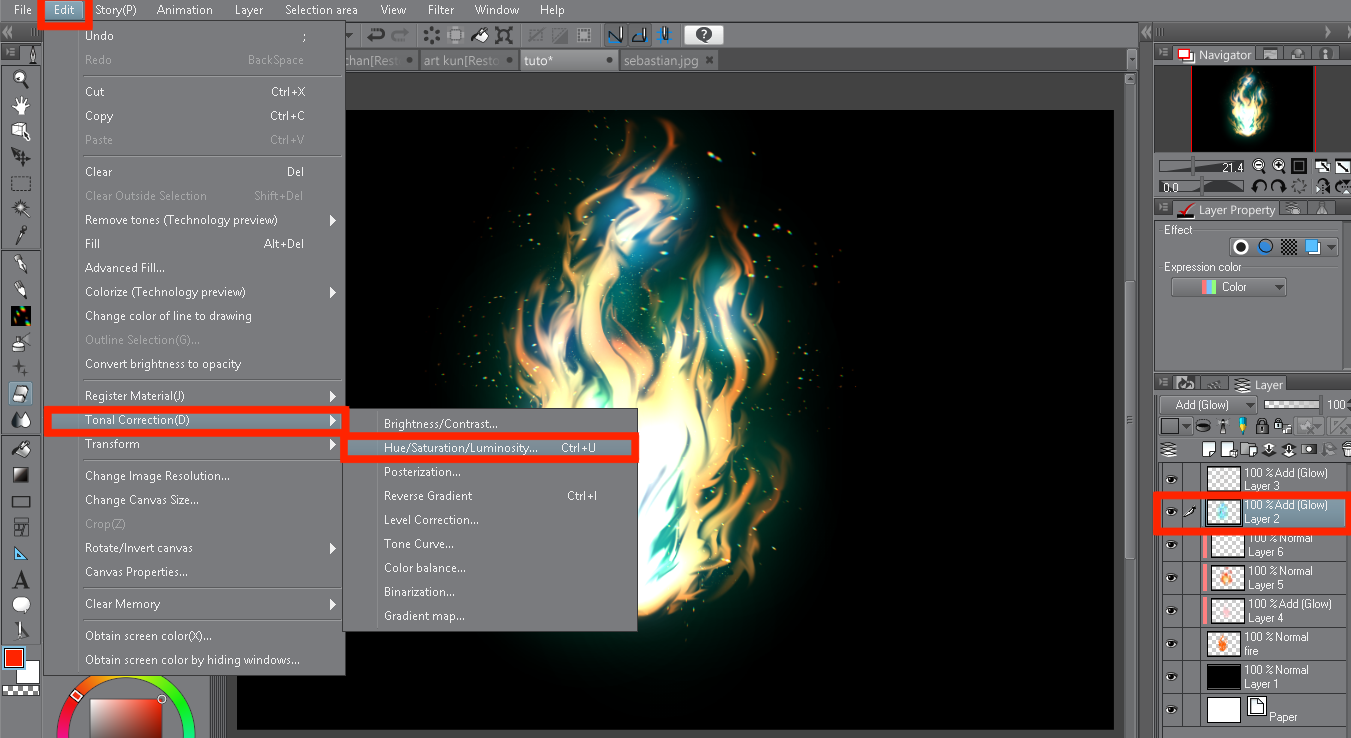
Task: Switch to the sebastian.jpg document tab
Action: point(661,60)
